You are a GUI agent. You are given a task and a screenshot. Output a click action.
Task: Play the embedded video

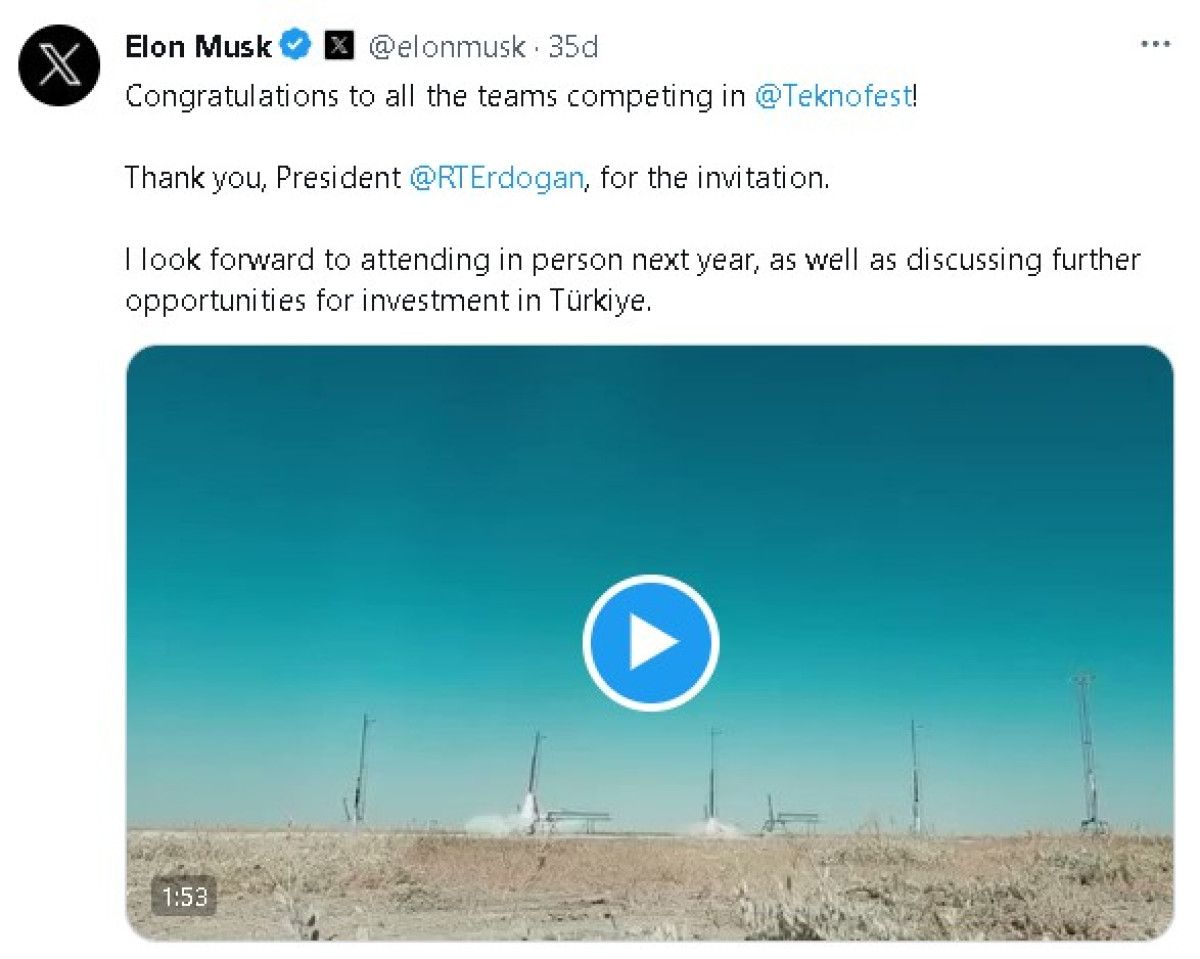(650, 642)
